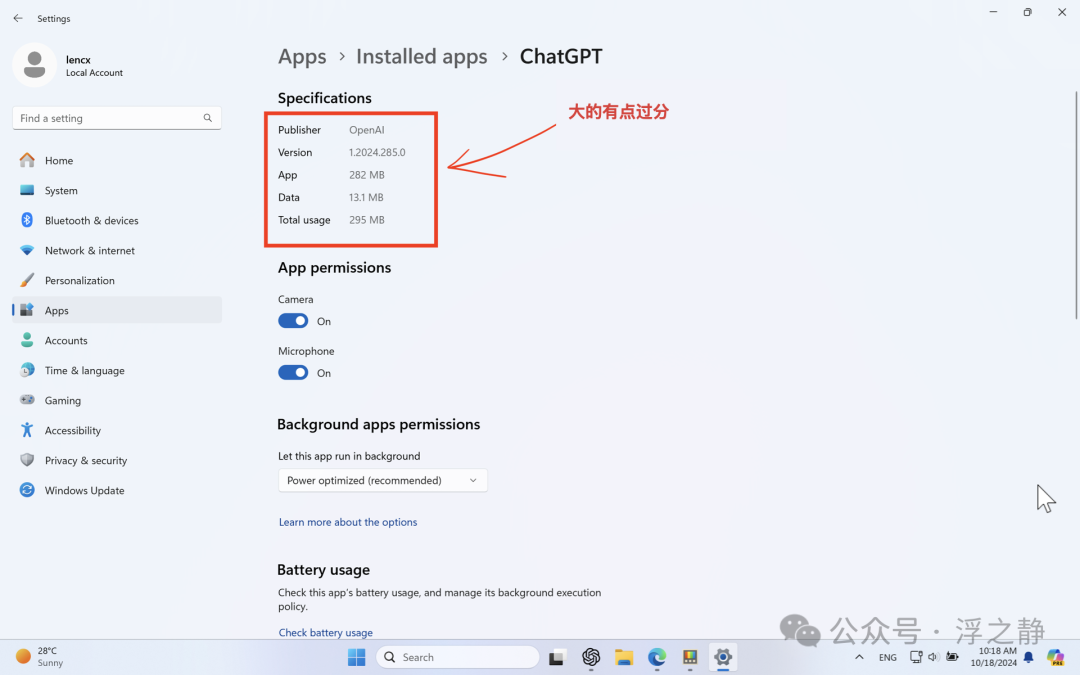
Task: Select Gaming in the sidebar
Action: [117, 400]
